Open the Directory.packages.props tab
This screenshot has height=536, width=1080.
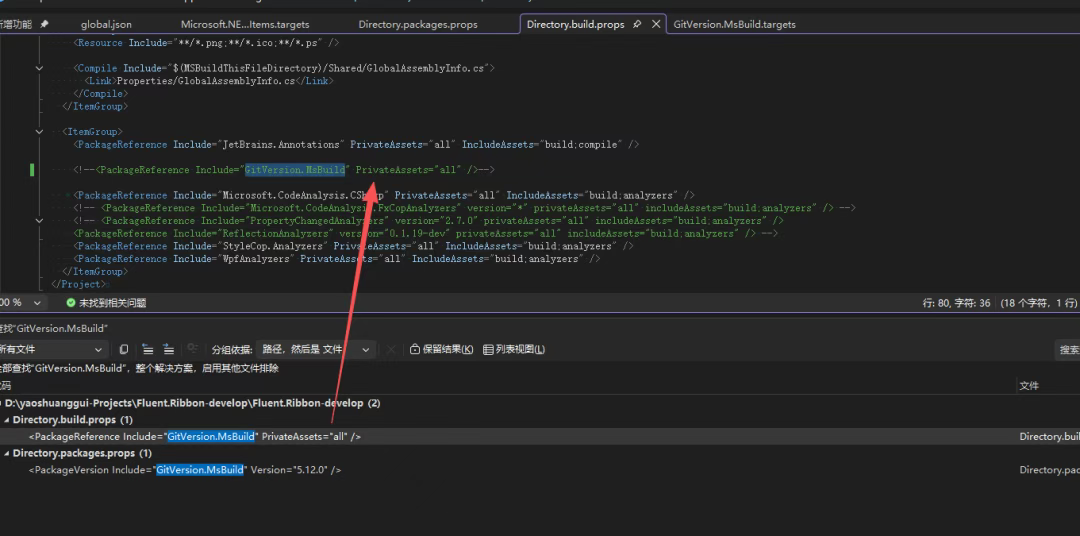417,24
